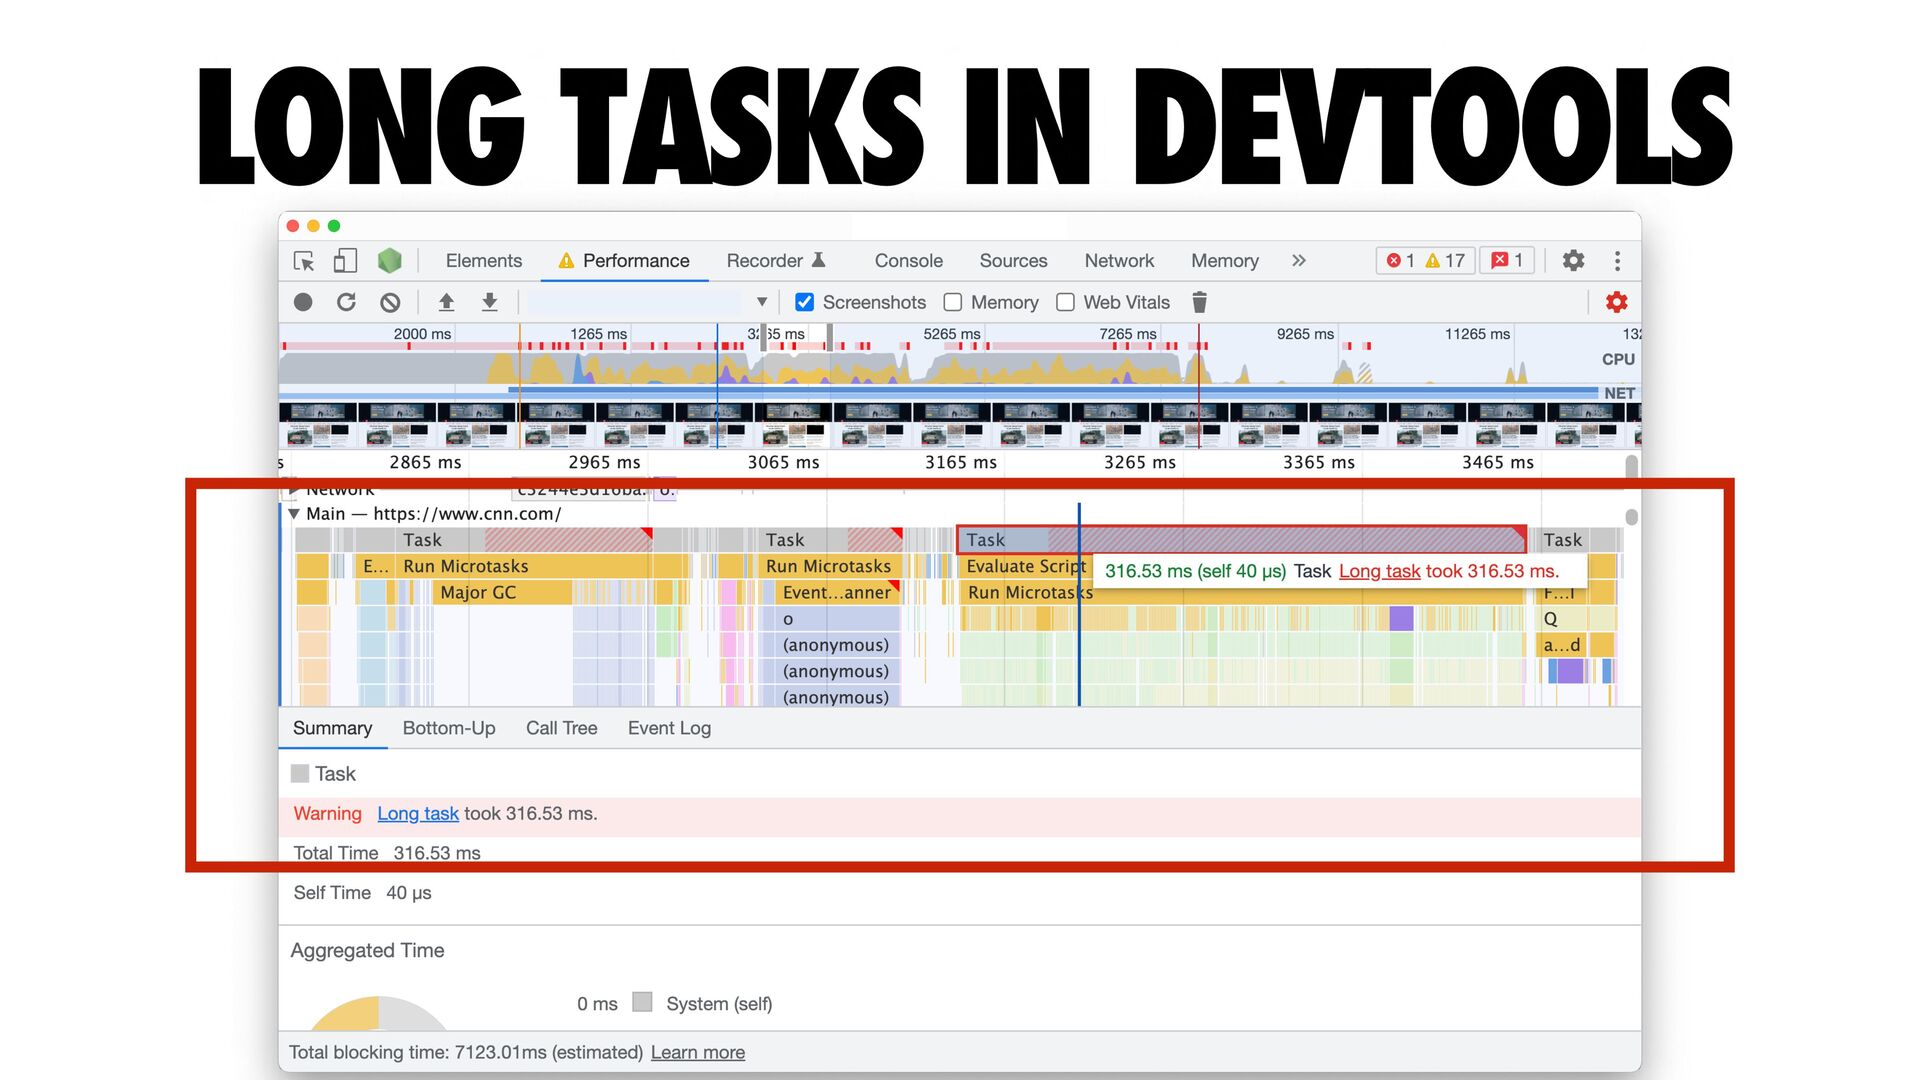Enable the Web Vitals checkbox

pos(1065,302)
